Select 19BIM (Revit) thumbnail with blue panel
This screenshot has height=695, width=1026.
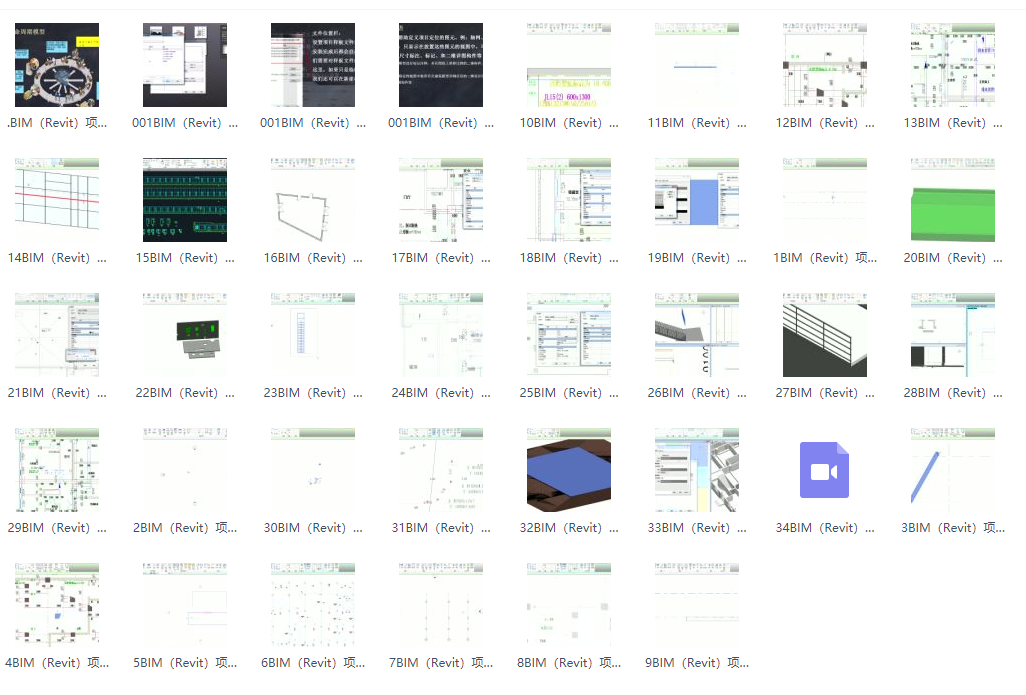point(697,200)
